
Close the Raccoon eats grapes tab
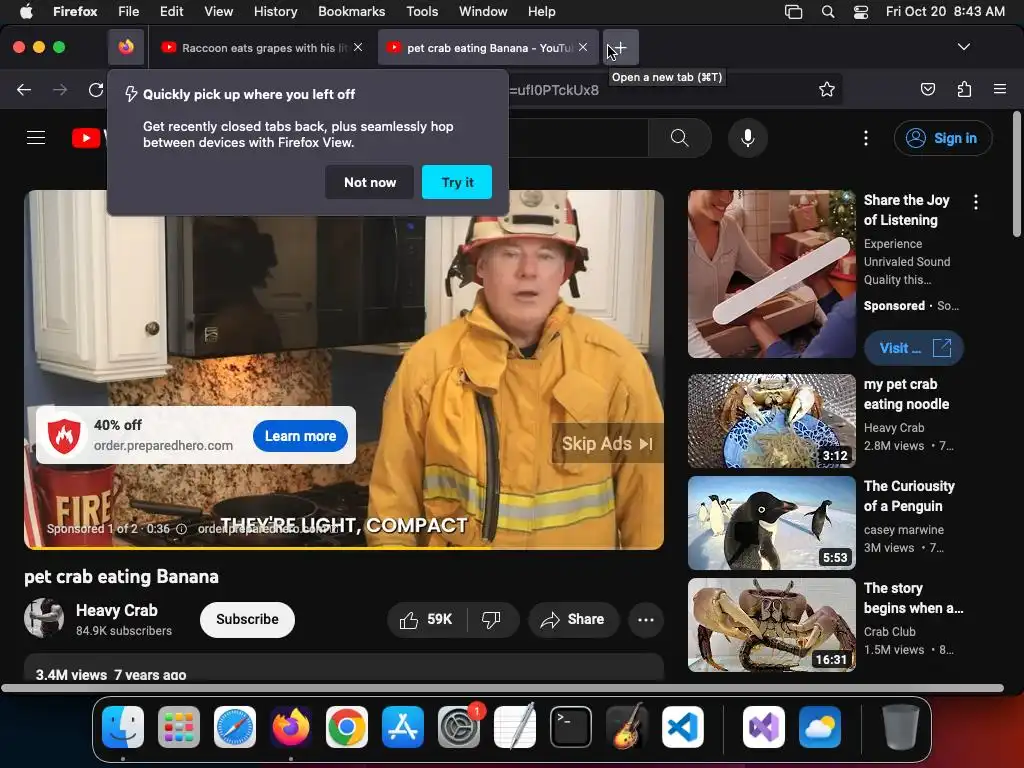[x=358, y=47]
